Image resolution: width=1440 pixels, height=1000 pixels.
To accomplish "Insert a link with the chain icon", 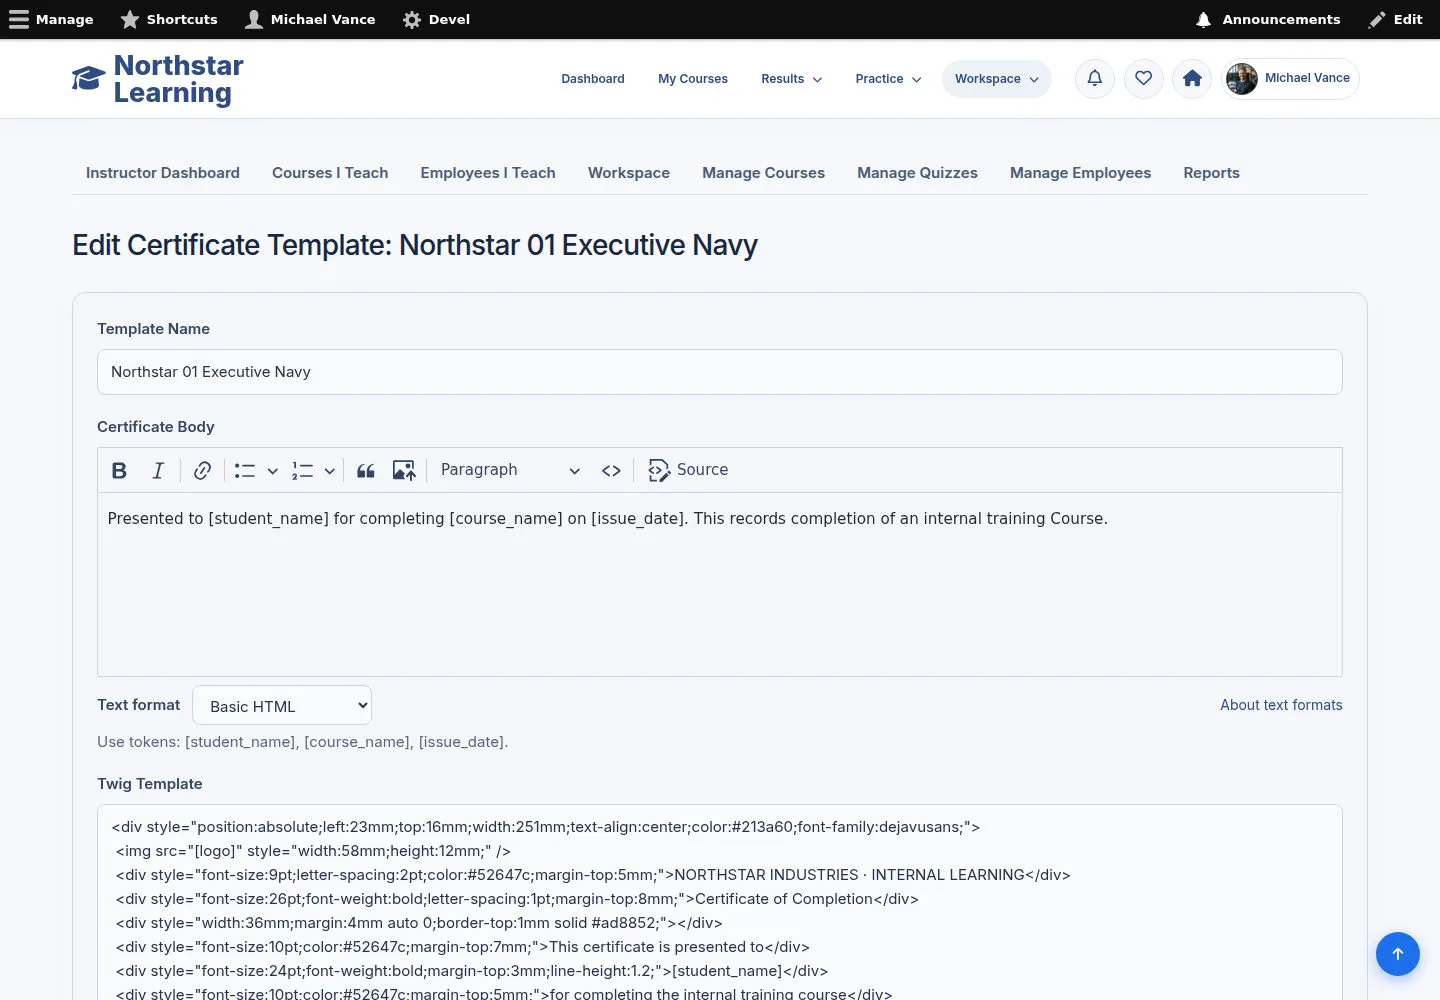I will pyautogui.click(x=202, y=470).
